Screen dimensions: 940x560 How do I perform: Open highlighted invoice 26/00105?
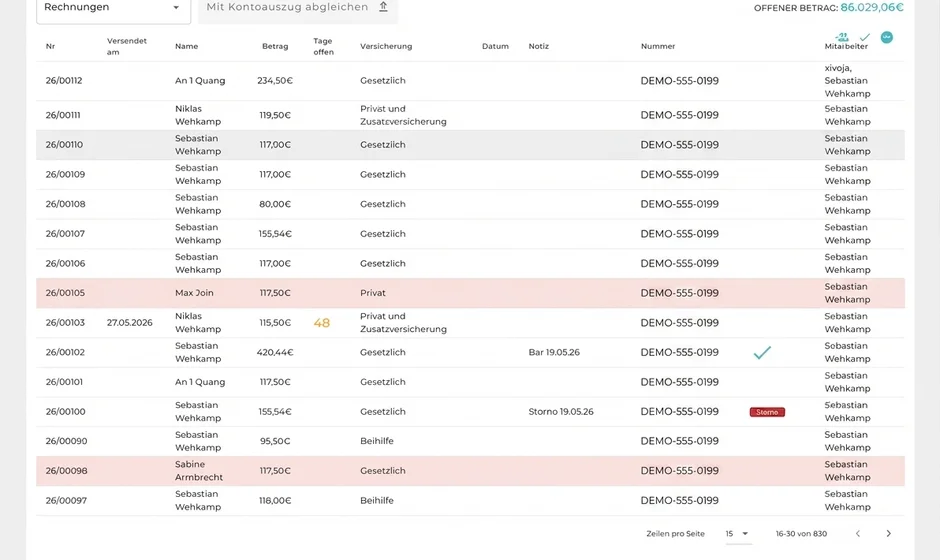click(470, 293)
